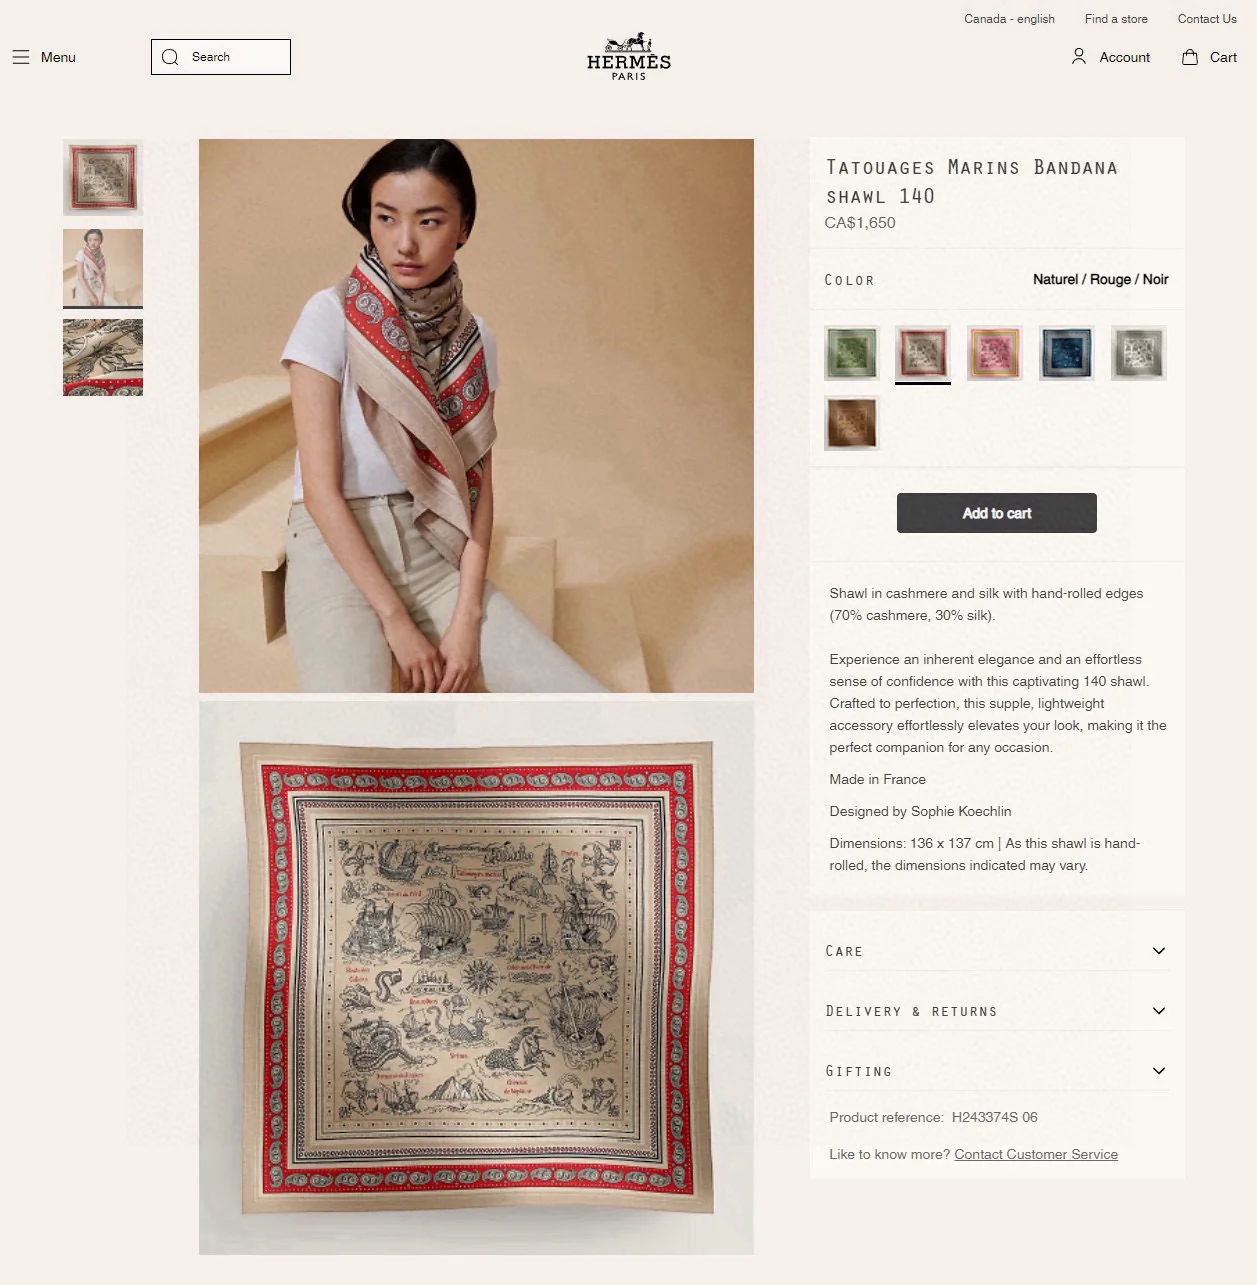
Task: Expand Delivery & Returns section
Action: click(x=997, y=1011)
